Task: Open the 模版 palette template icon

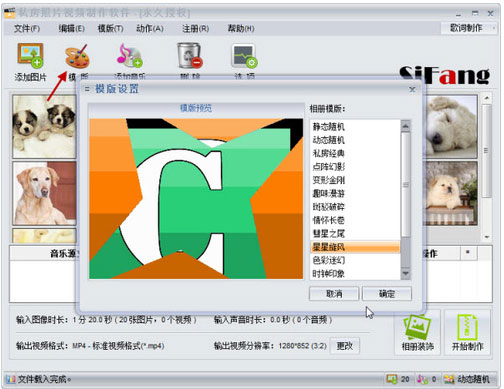Action: tap(77, 56)
